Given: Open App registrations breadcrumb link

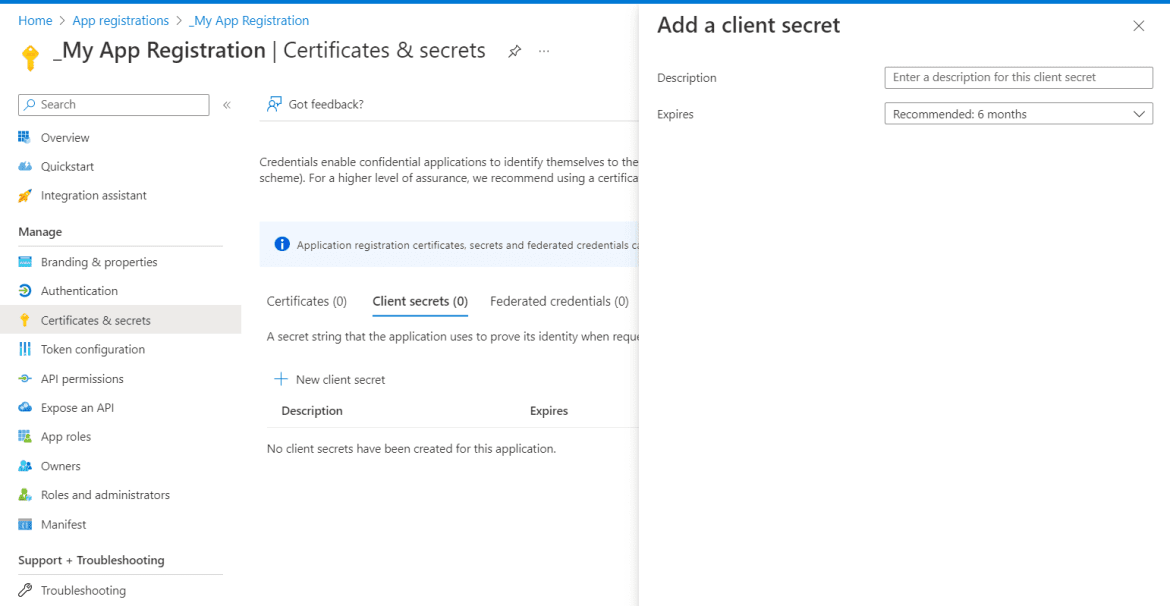Looking at the screenshot, I should coord(120,21).
